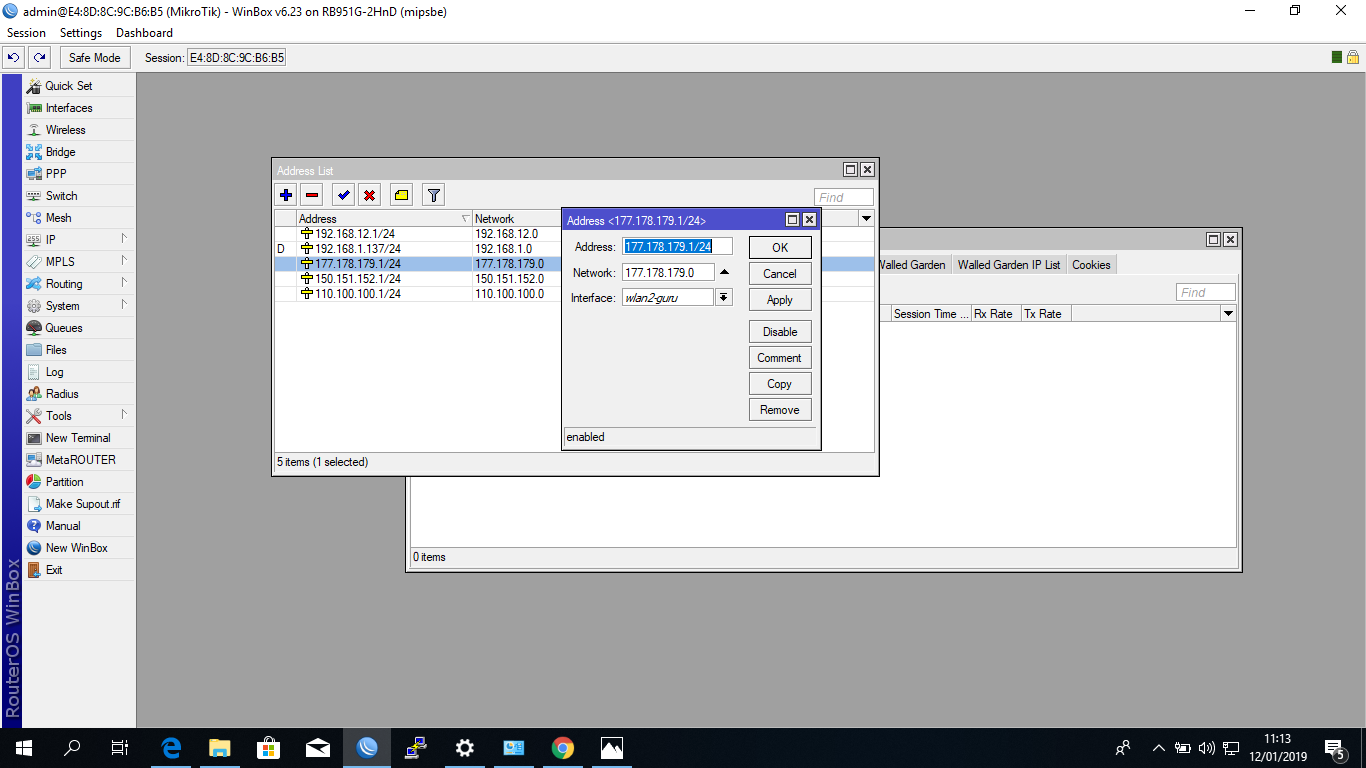Select address row 150.151.152.1/24

[x=418, y=279]
